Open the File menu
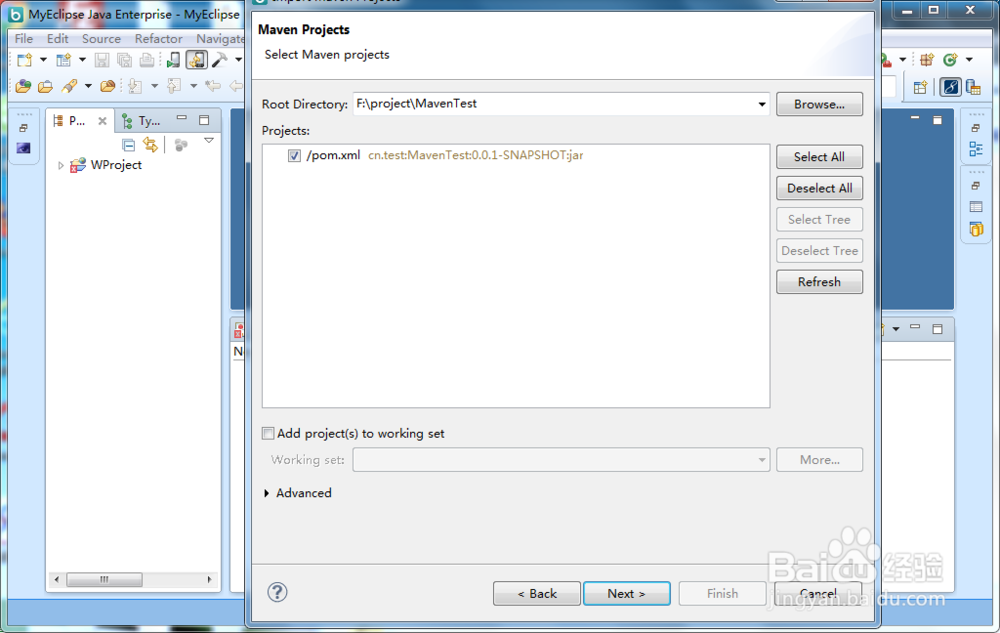The image size is (1000, 633). [x=24, y=39]
